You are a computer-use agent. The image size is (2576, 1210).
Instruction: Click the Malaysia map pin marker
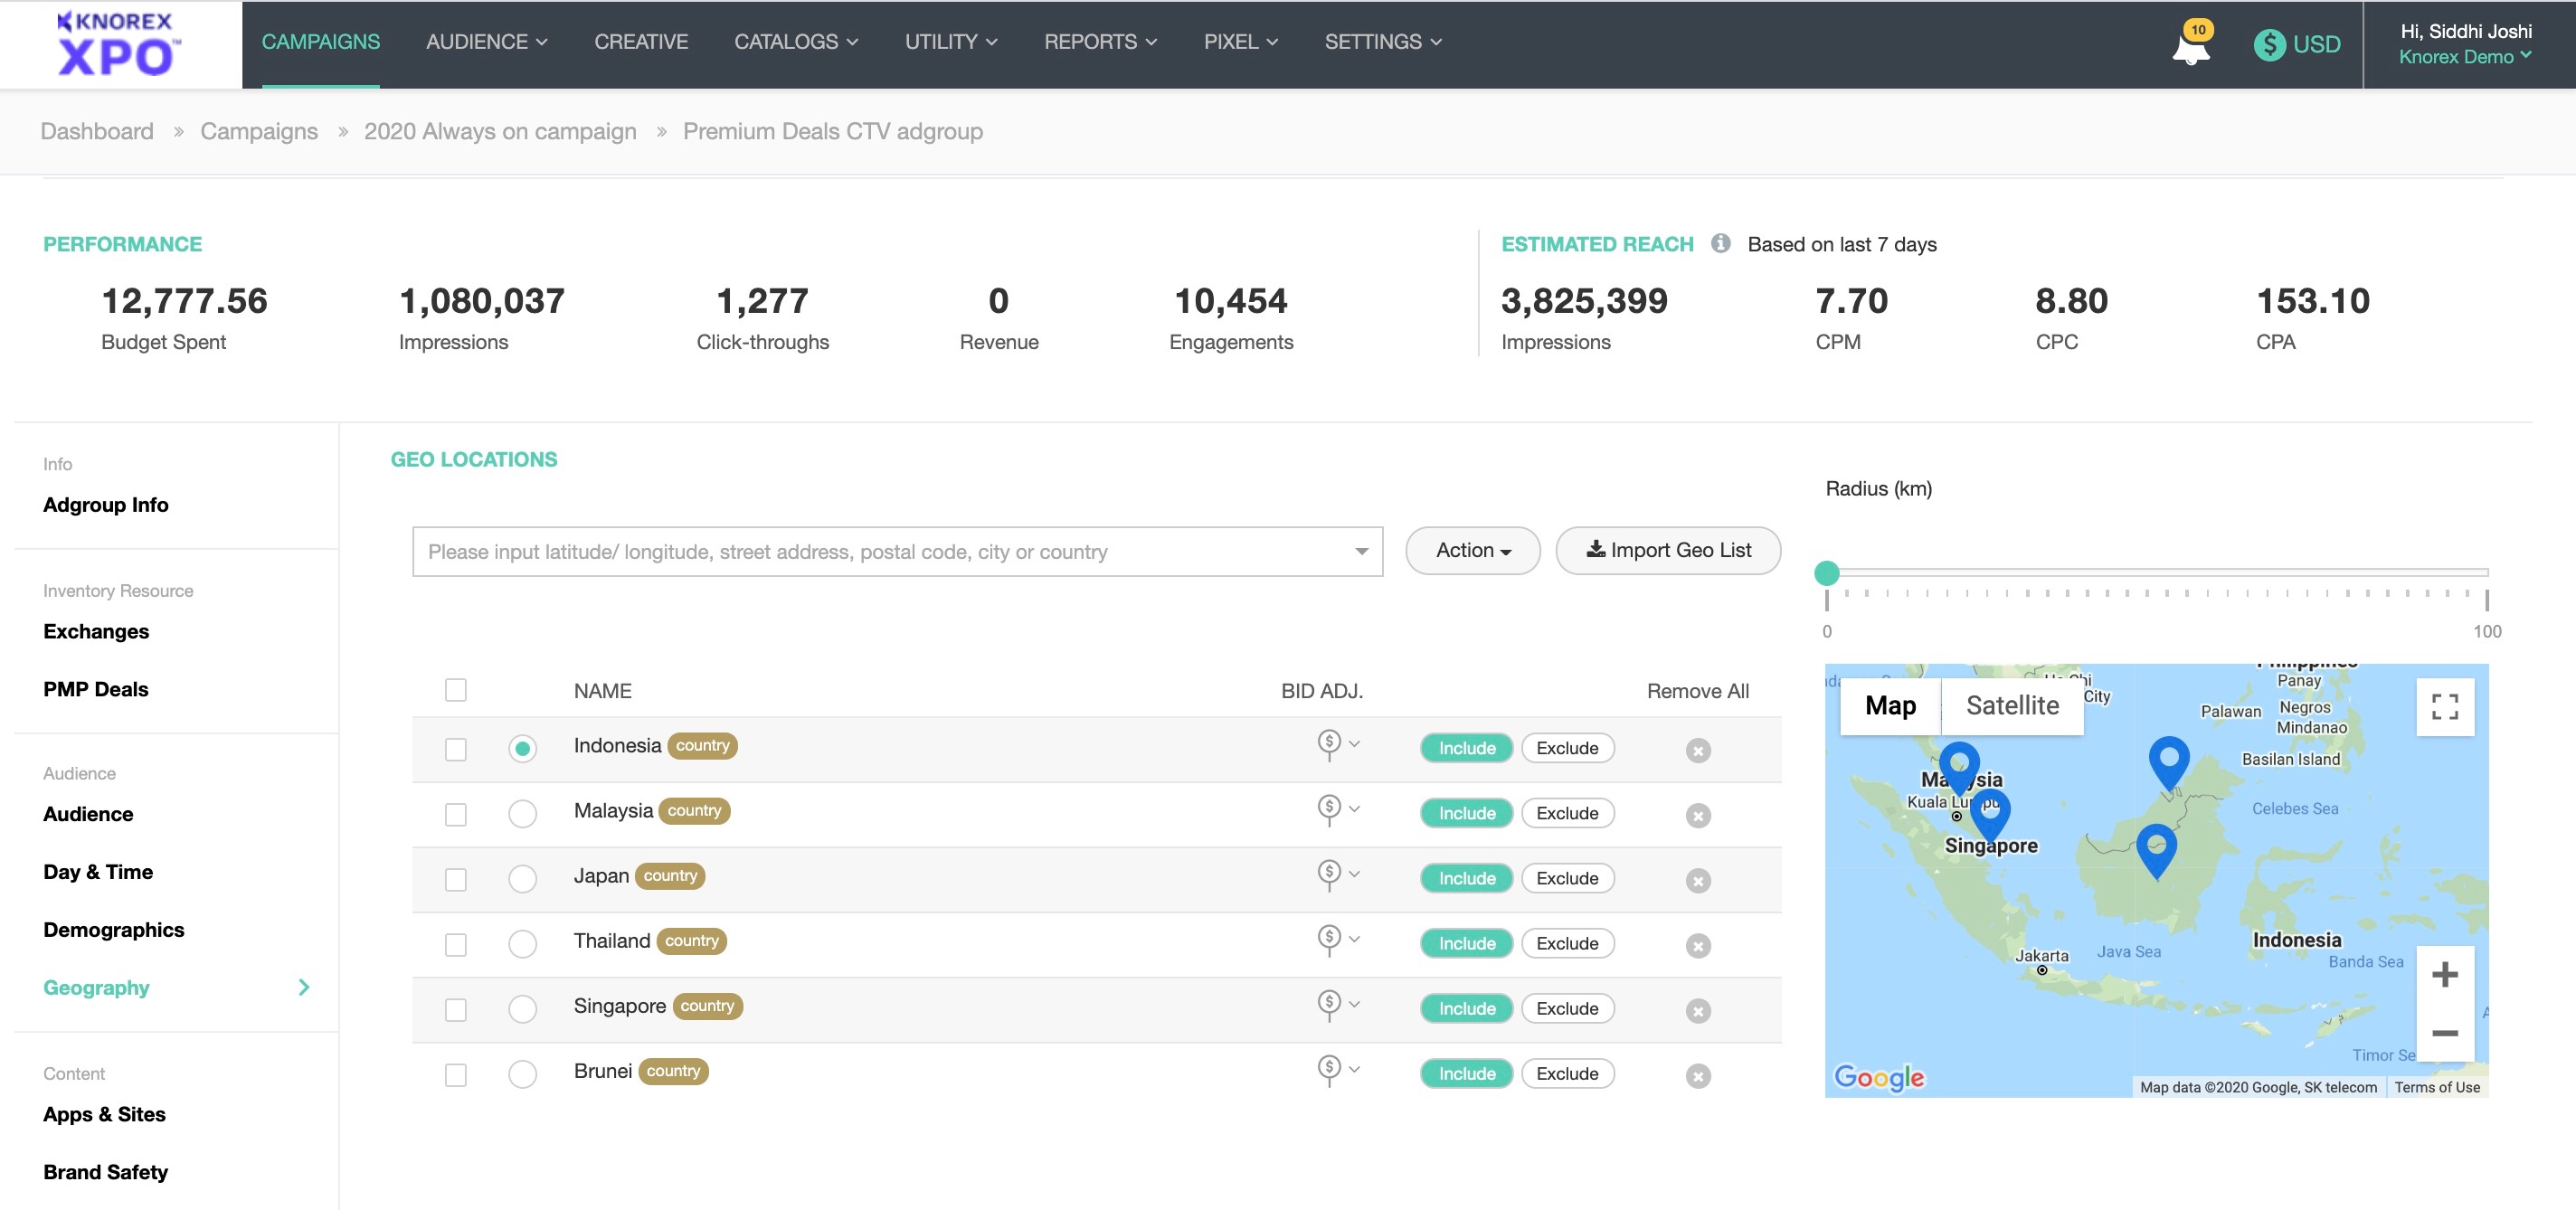[x=1959, y=768]
